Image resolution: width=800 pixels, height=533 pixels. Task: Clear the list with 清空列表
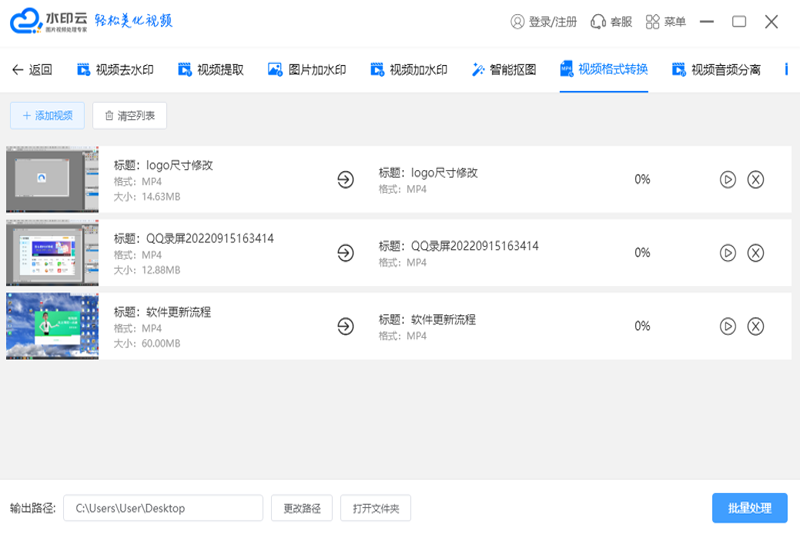click(129, 116)
